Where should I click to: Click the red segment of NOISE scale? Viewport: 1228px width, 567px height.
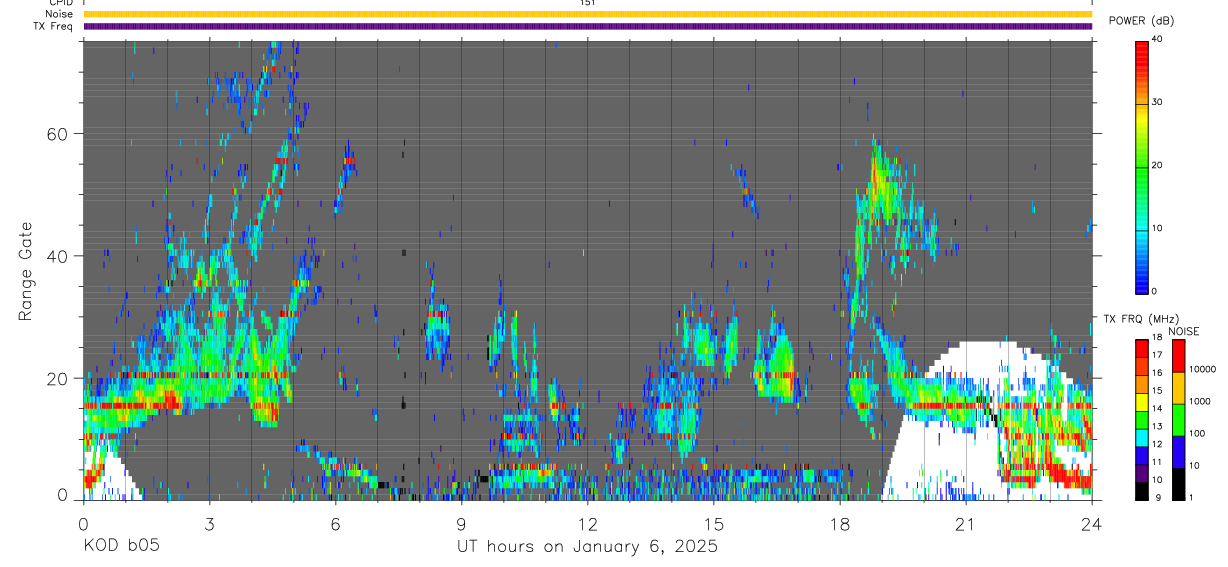1179,356
